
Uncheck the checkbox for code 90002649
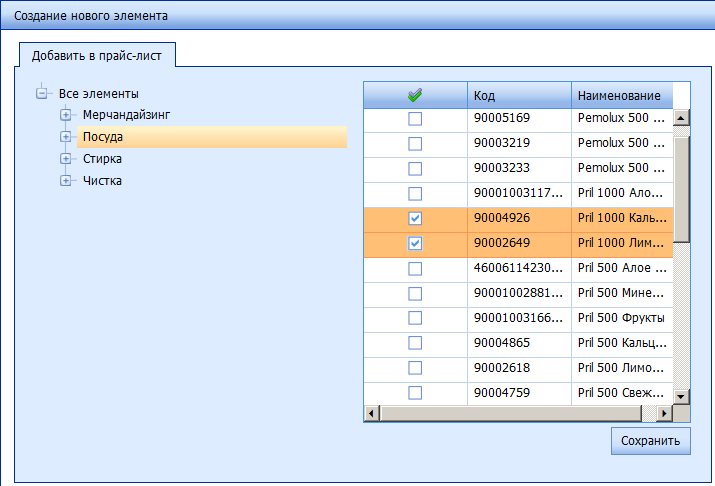pyautogui.click(x=415, y=243)
